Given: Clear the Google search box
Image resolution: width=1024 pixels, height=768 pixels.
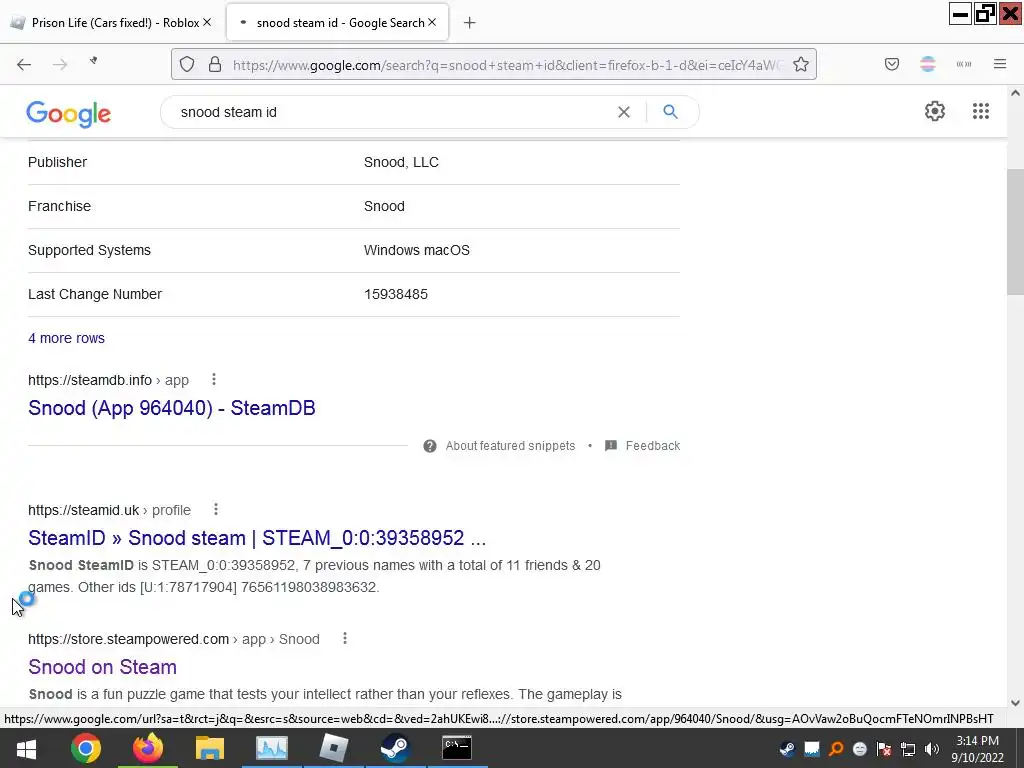Looking at the screenshot, I should pos(624,112).
